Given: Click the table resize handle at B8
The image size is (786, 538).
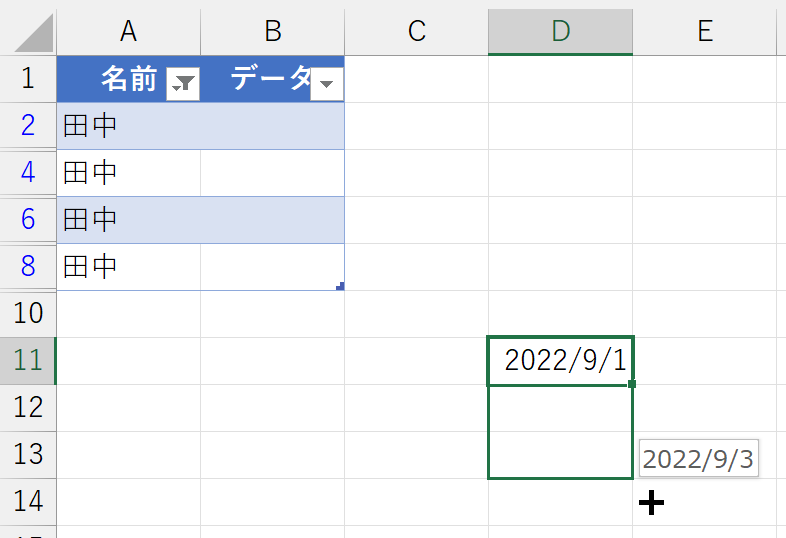Looking at the screenshot, I should click(x=340, y=286).
